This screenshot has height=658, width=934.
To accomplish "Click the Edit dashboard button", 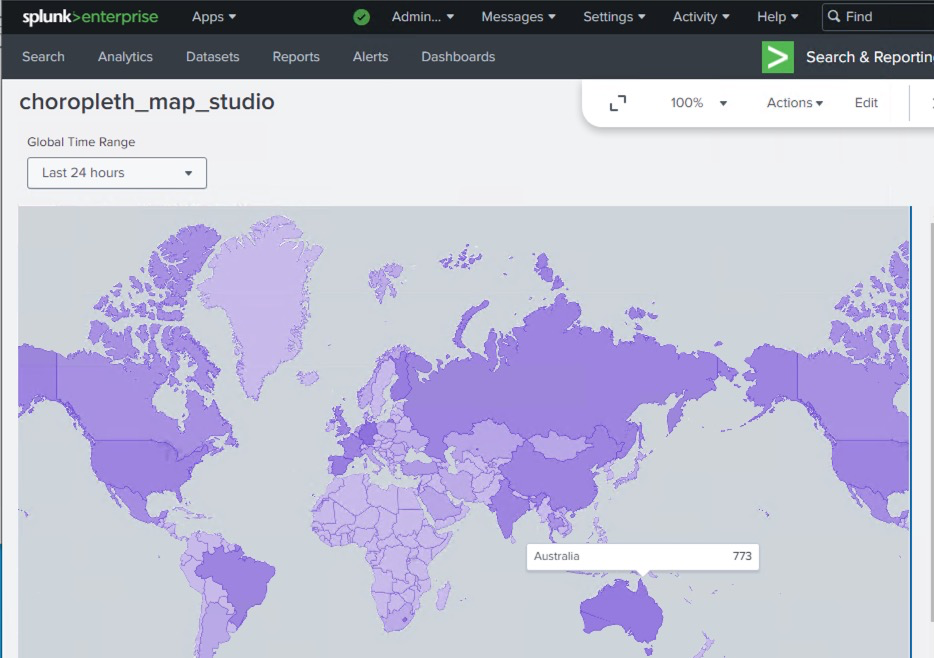I will point(866,103).
